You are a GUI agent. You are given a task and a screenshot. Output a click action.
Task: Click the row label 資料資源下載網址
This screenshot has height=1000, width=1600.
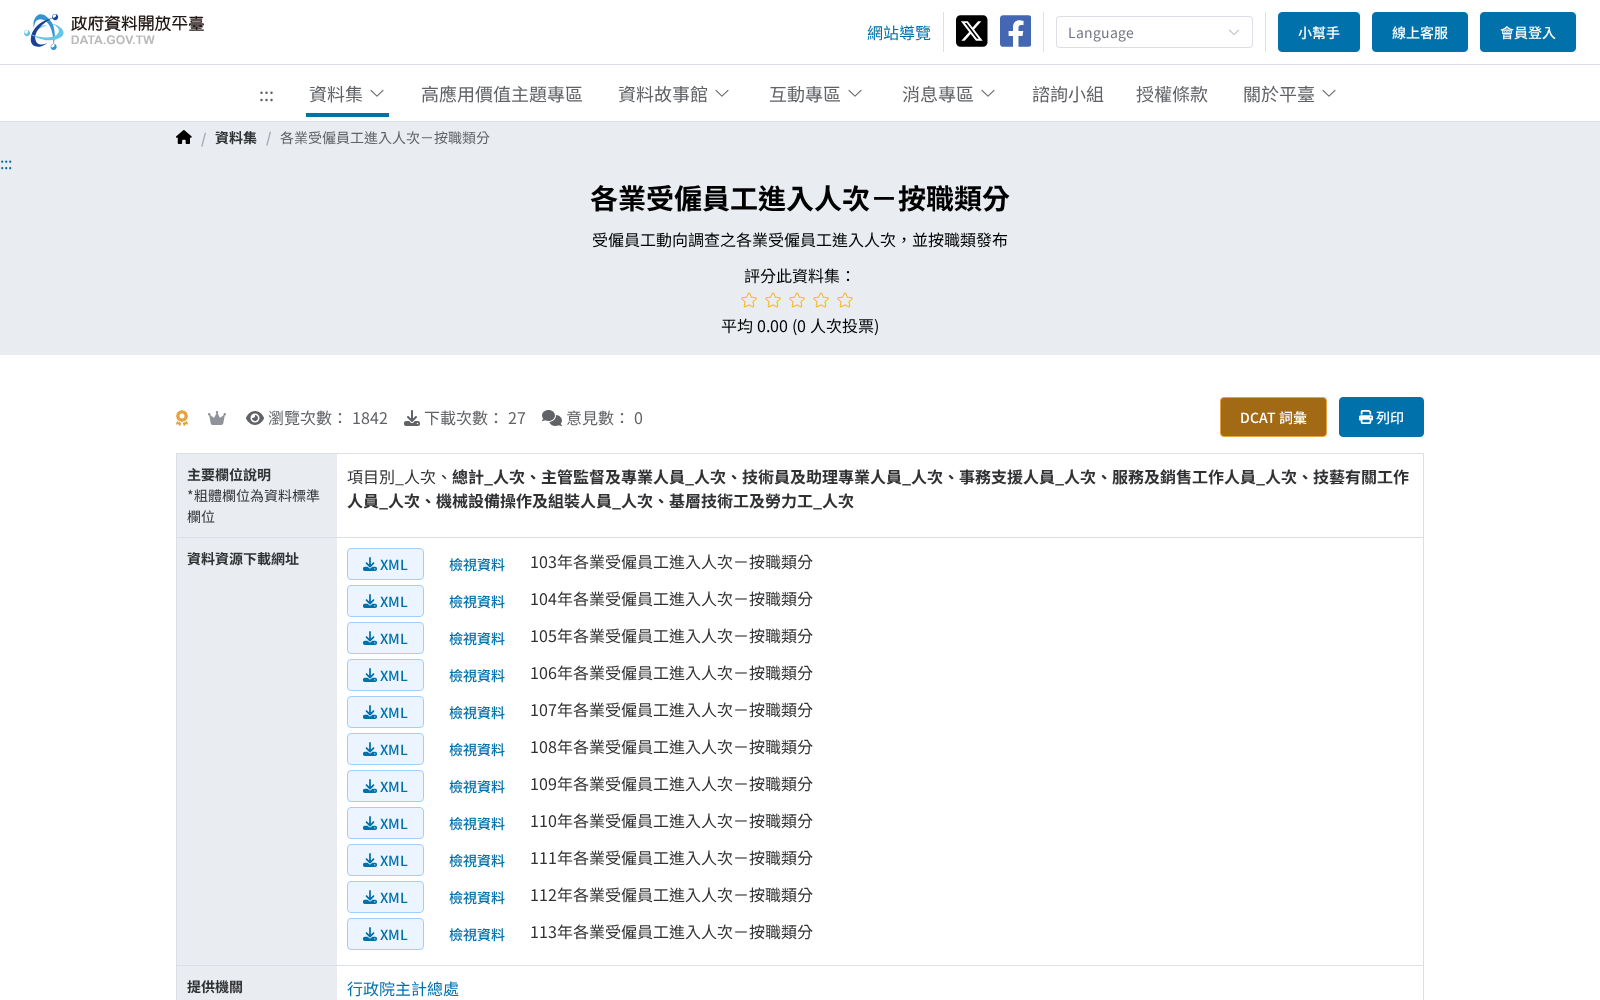pos(243,559)
